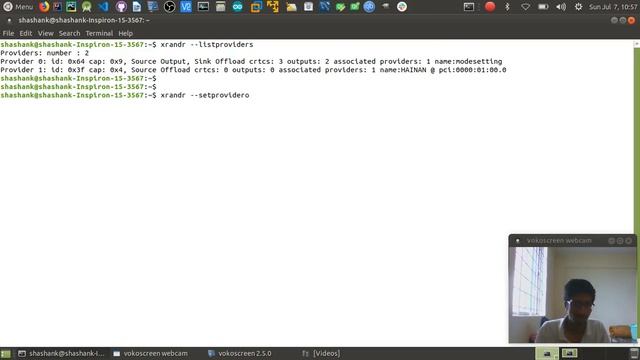The image size is (640, 360).
Task: Click the red recording indicator in tray
Action: (x=490, y=7)
